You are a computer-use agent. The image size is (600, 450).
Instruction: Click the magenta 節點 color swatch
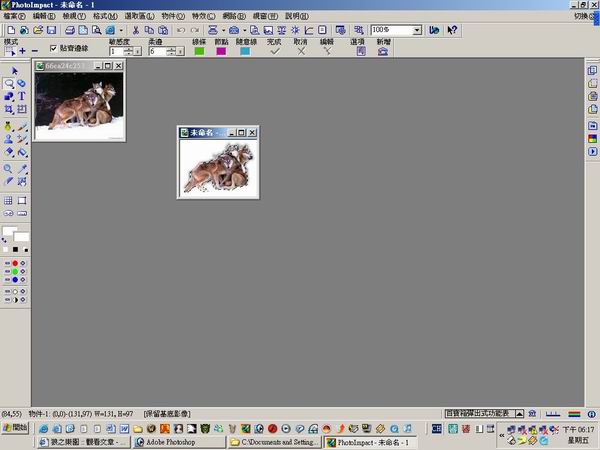(221, 51)
